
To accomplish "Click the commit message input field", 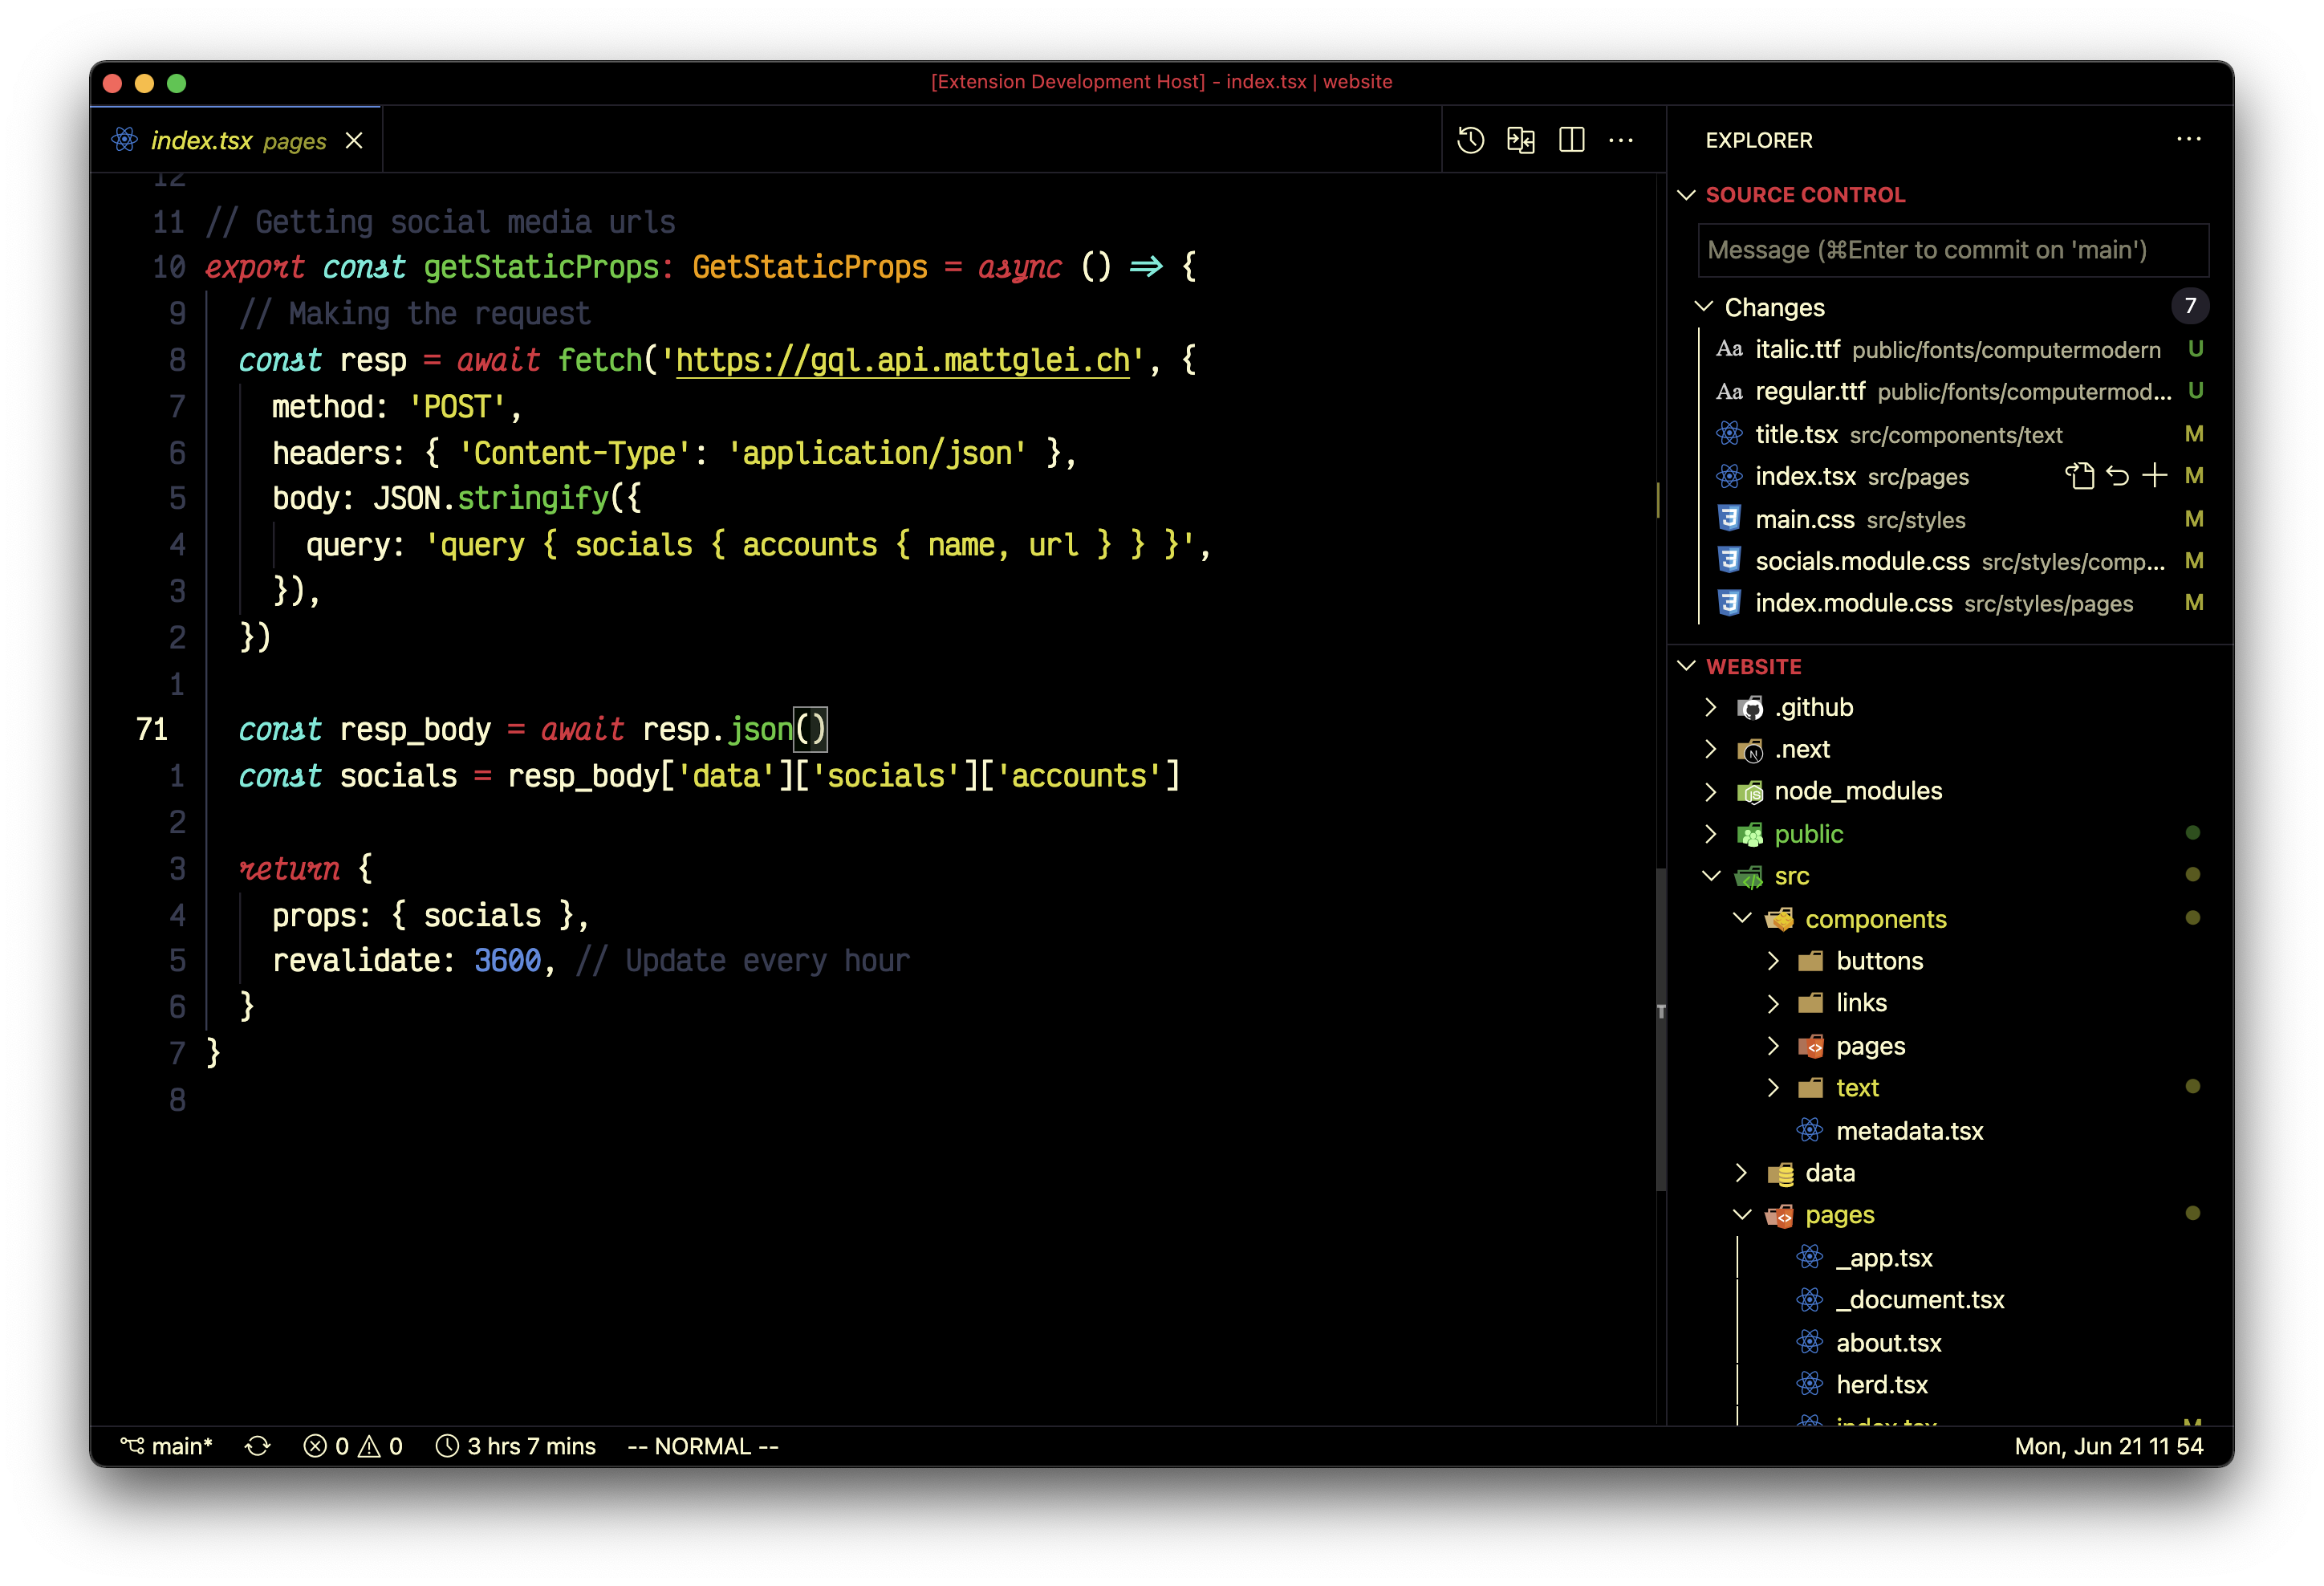I will (1952, 250).
